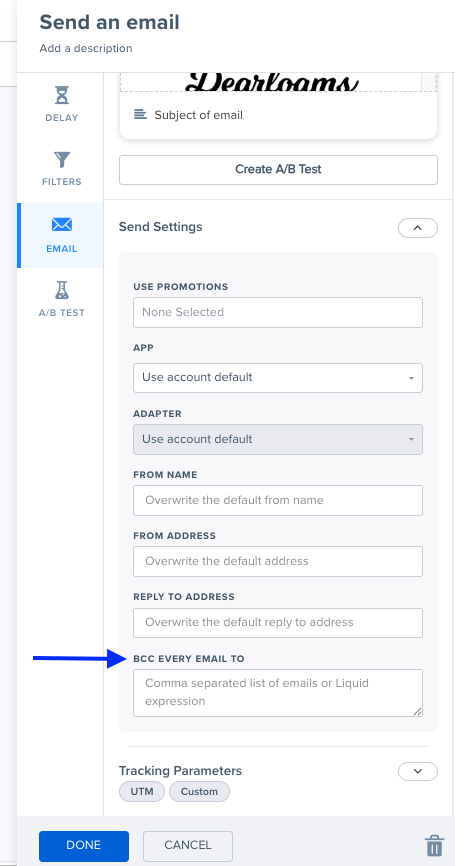Select the UTM tracking tag
455x866 pixels.
click(142, 791)
